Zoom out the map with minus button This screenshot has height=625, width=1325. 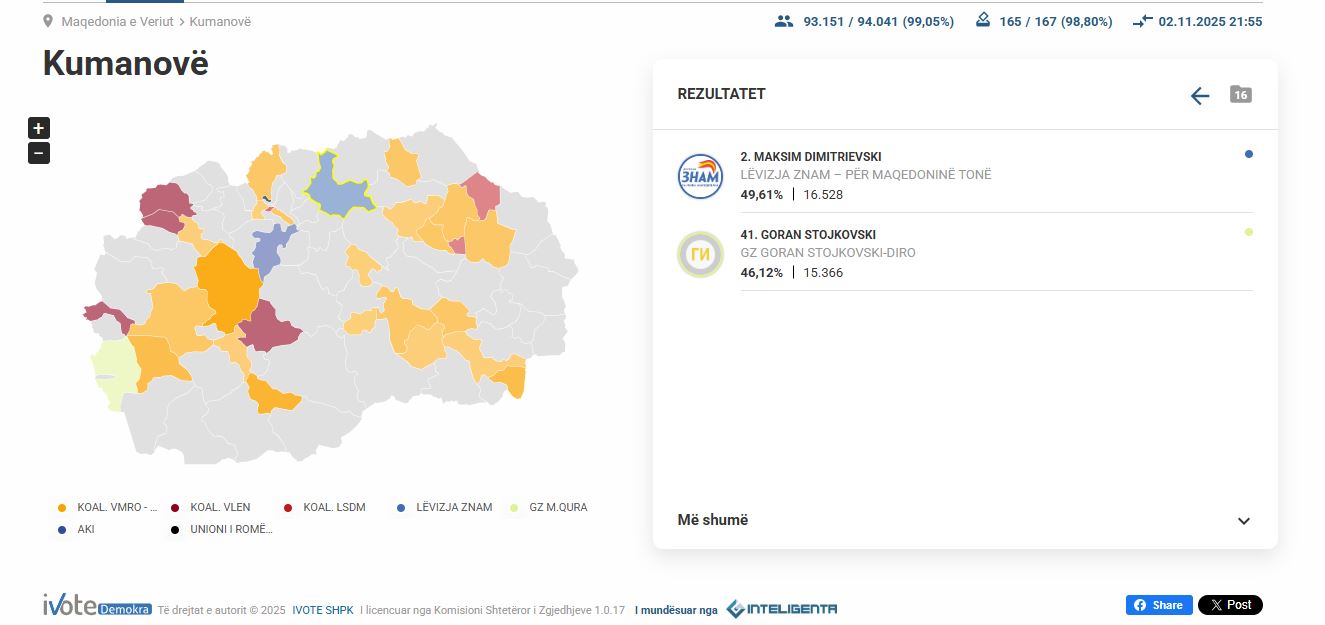tap(38, 153)
